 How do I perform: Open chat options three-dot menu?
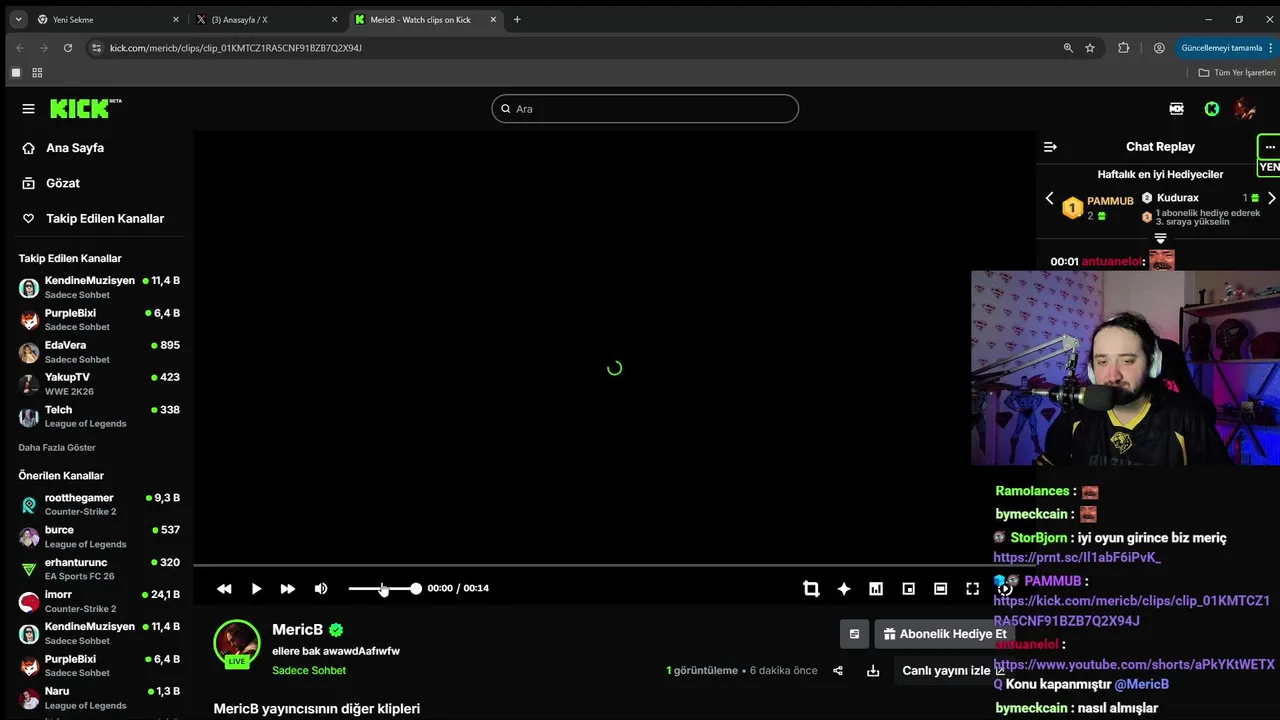click(1270, 147)
